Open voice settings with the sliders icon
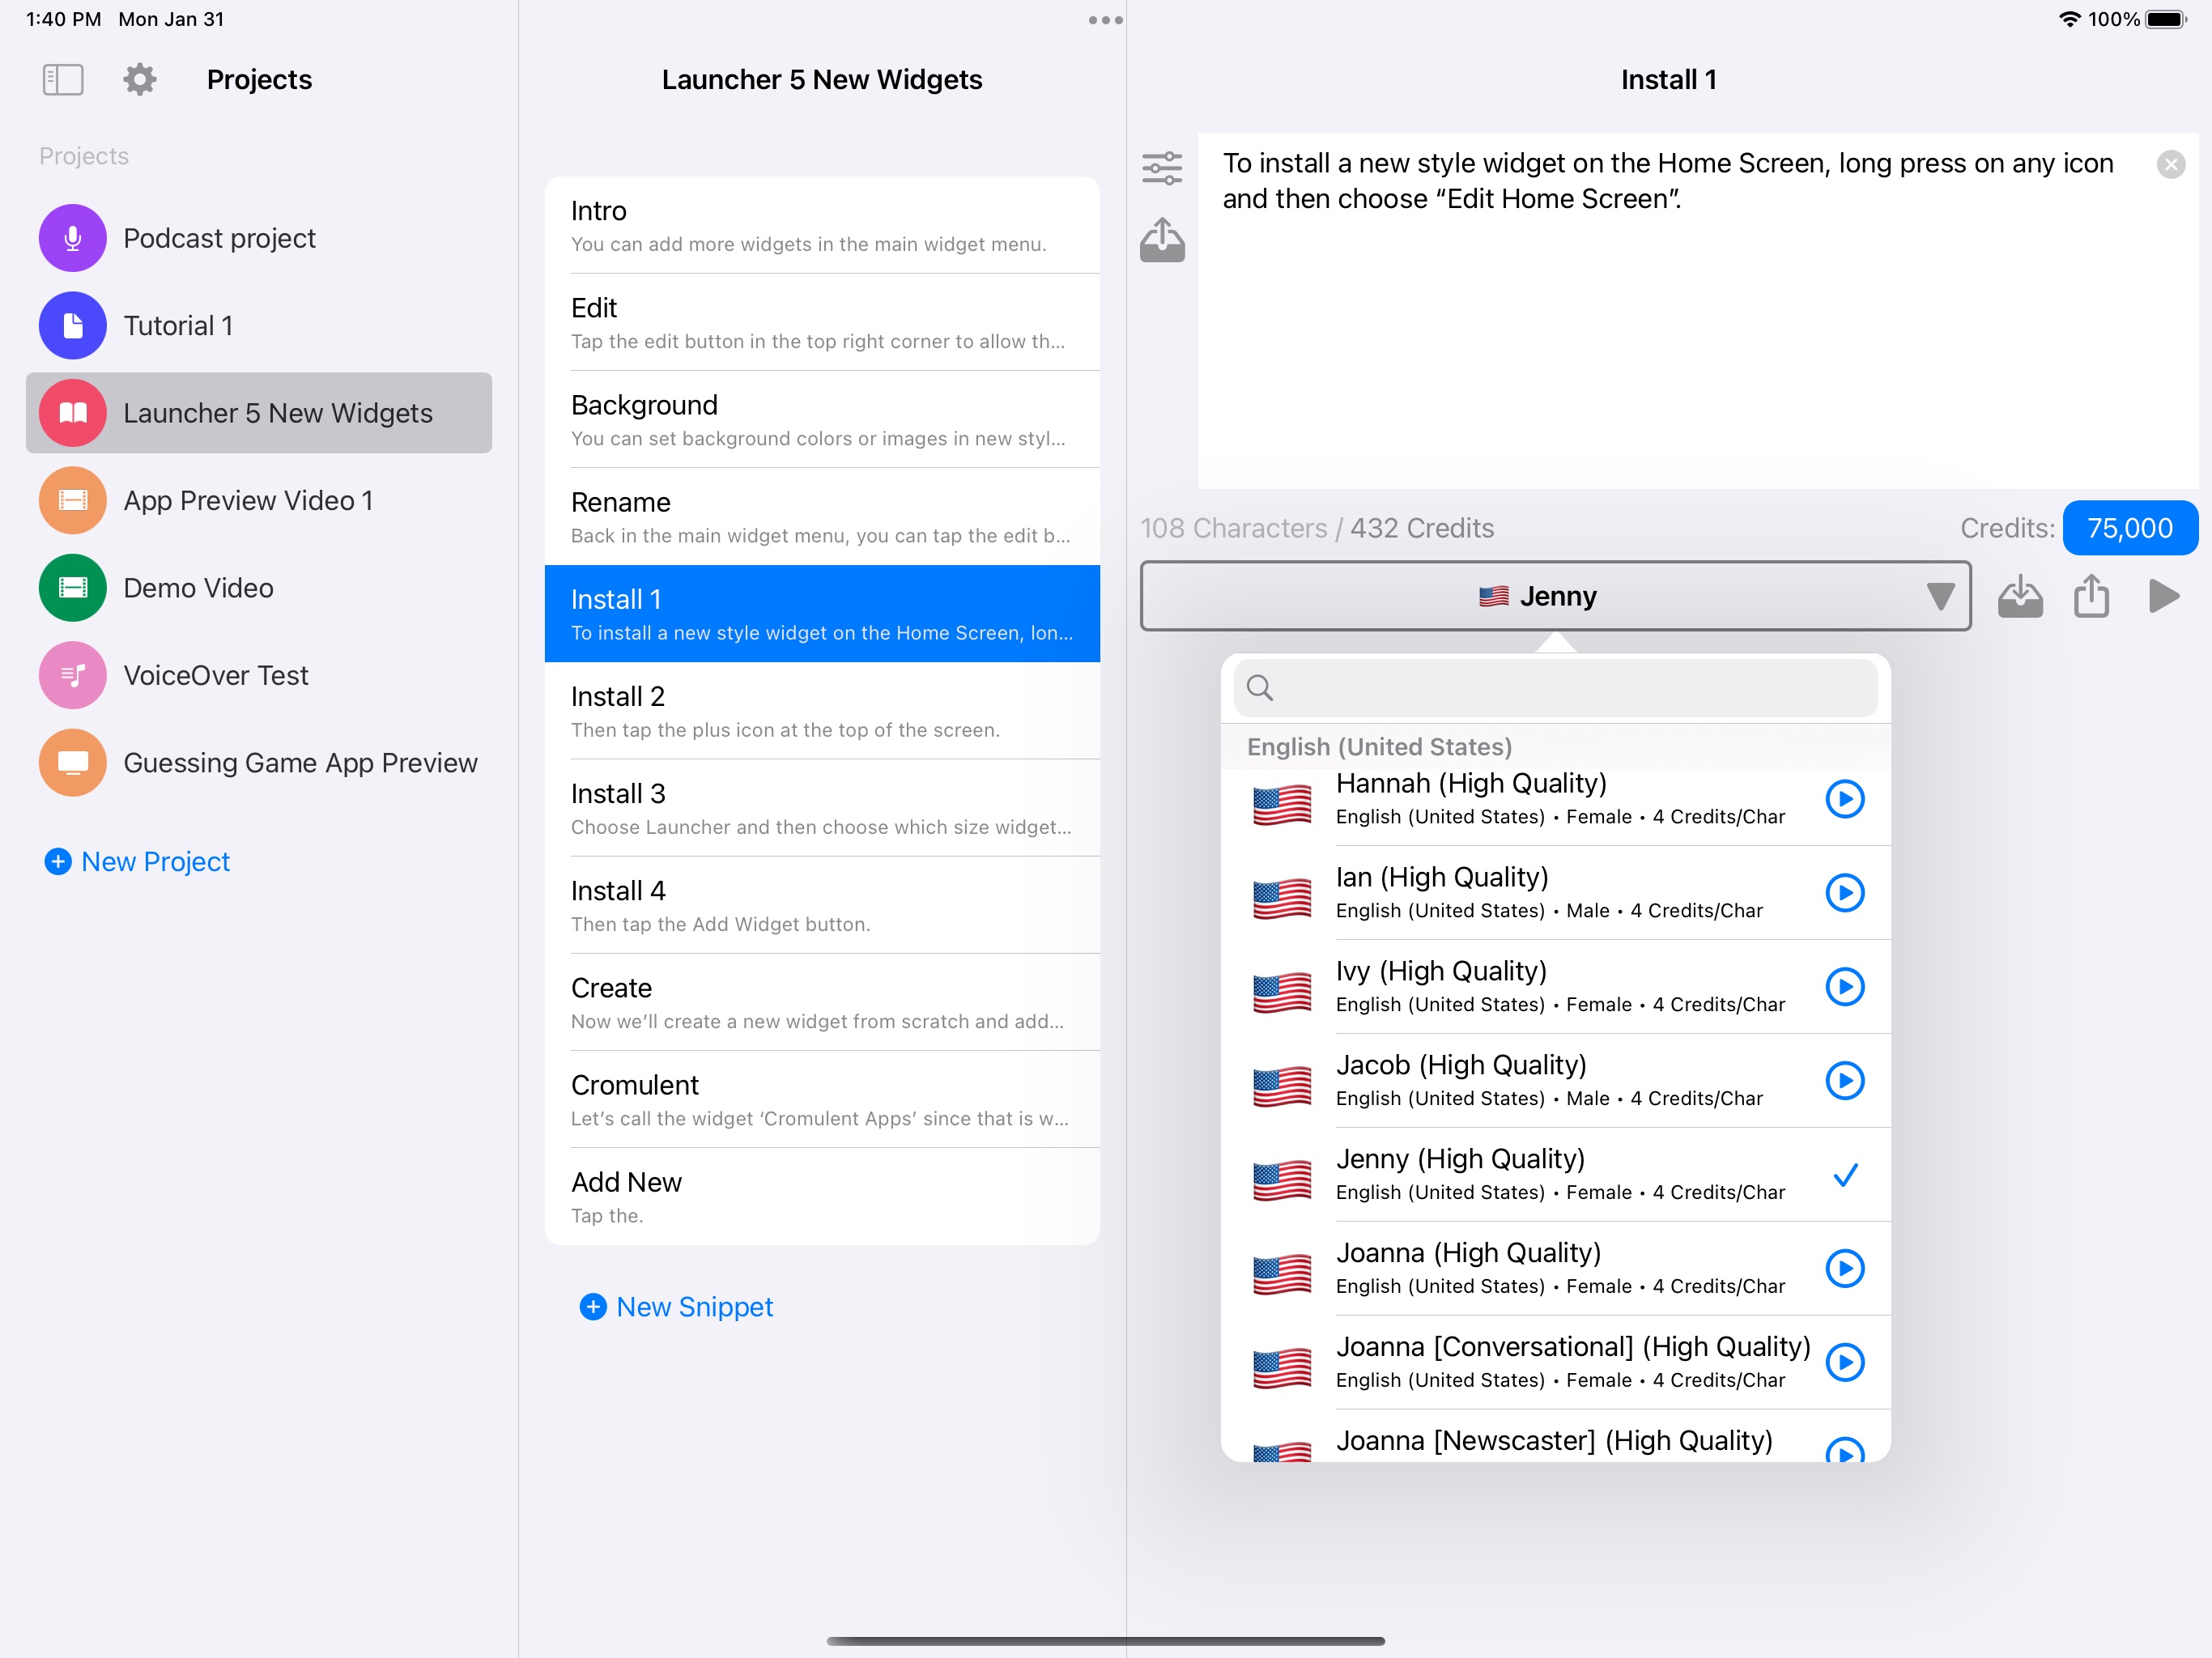This screenshot has height=1658, width=2212. pyautogui.click(x=1161, y=168)
